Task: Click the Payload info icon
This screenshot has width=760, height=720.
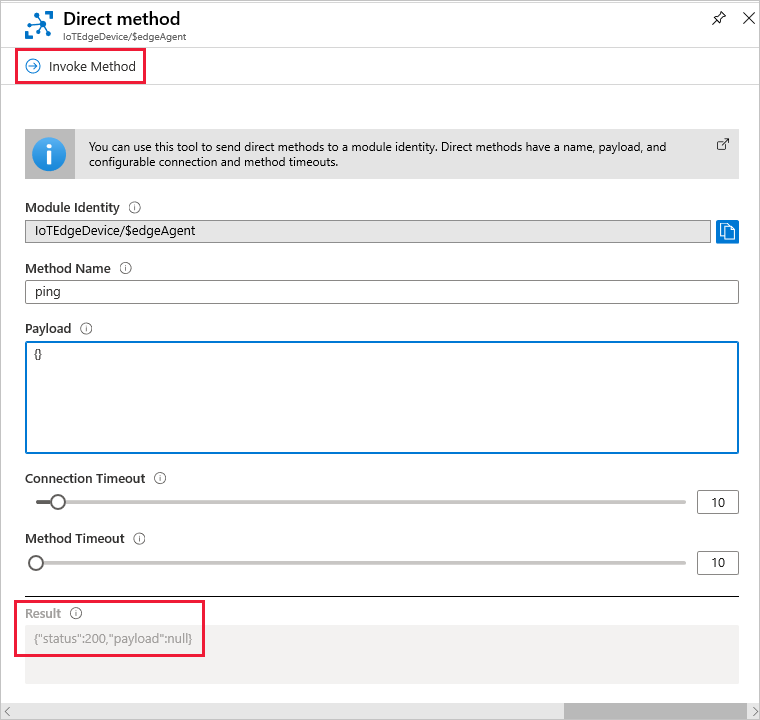Action: 86,328
